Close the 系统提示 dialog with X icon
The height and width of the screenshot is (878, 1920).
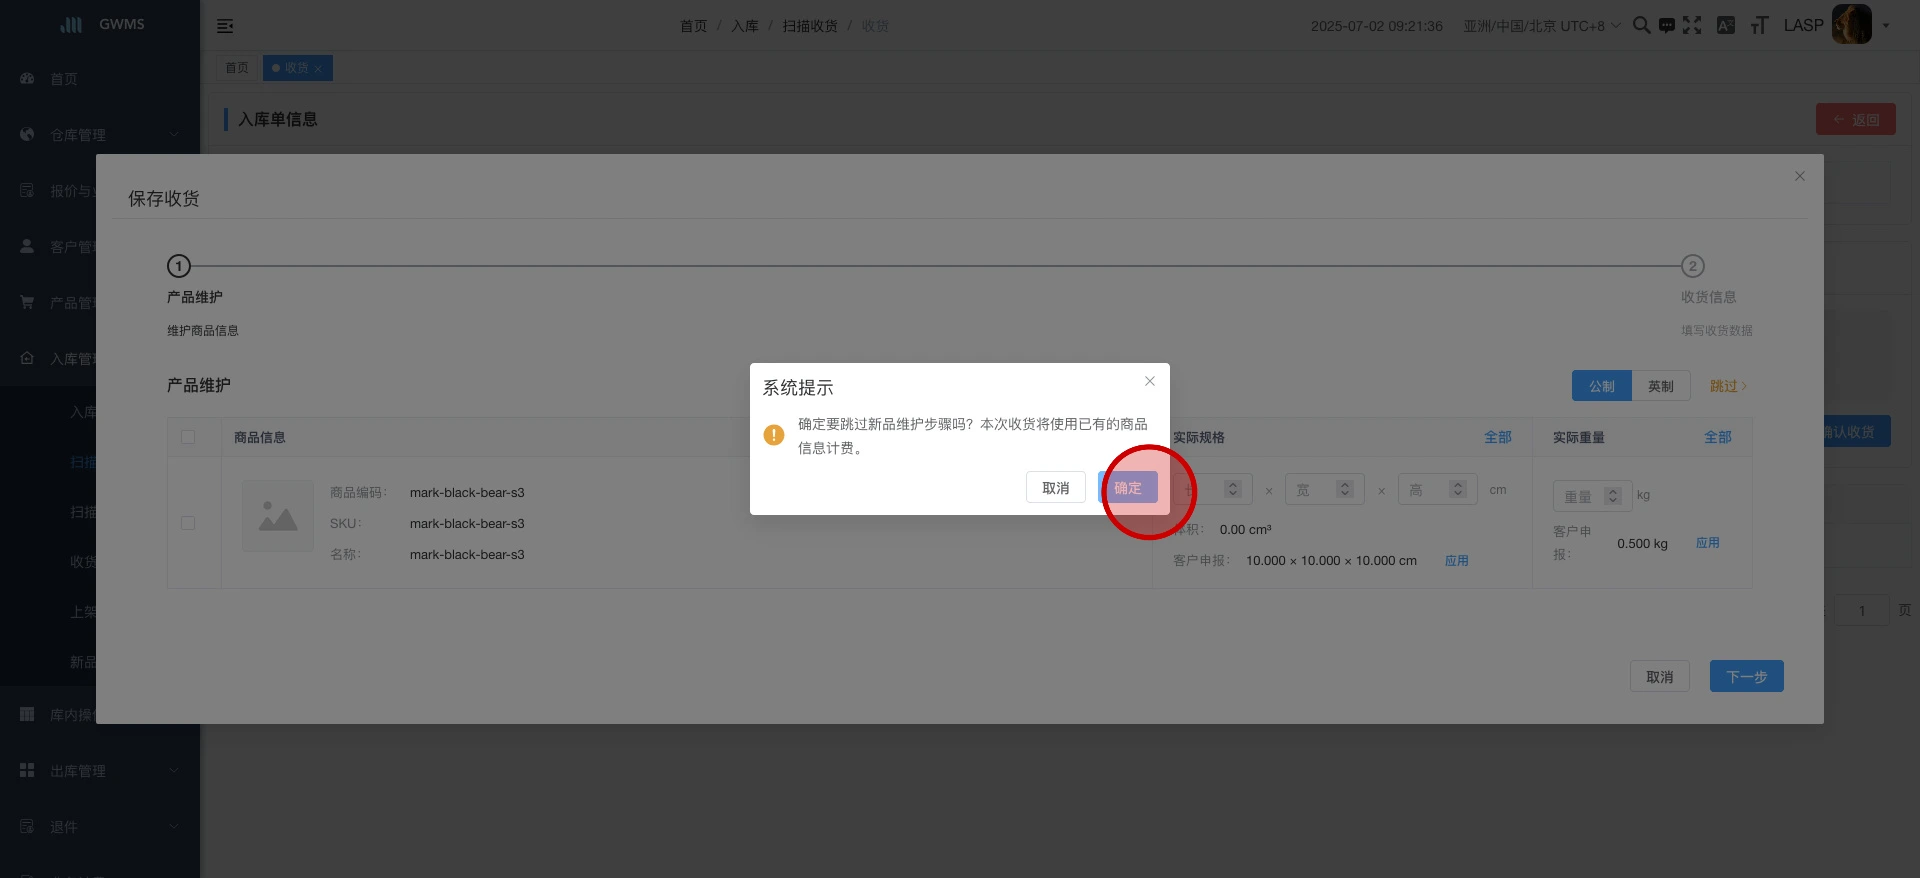[x=1150, y=381]
